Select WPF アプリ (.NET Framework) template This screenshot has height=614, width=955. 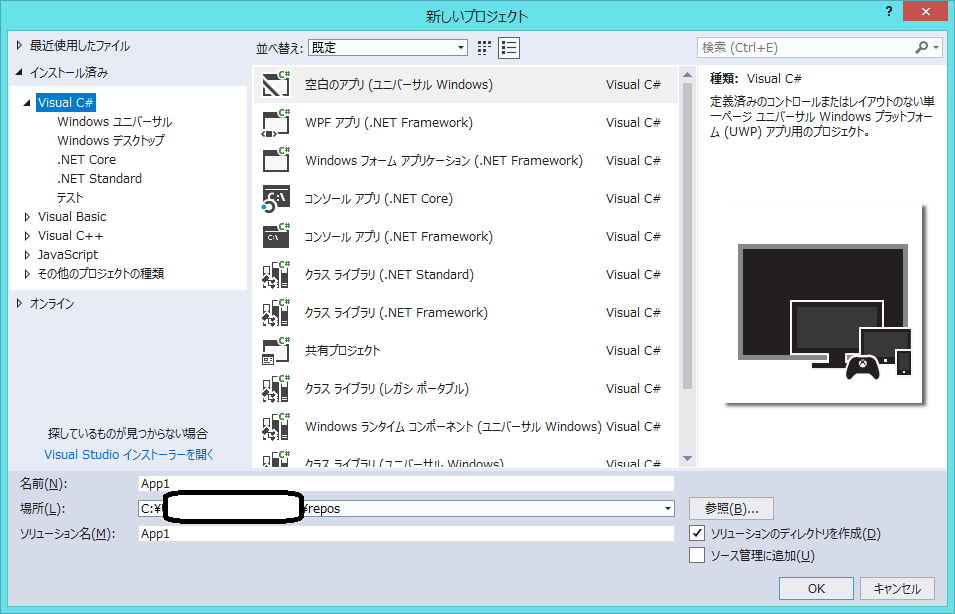465,122
